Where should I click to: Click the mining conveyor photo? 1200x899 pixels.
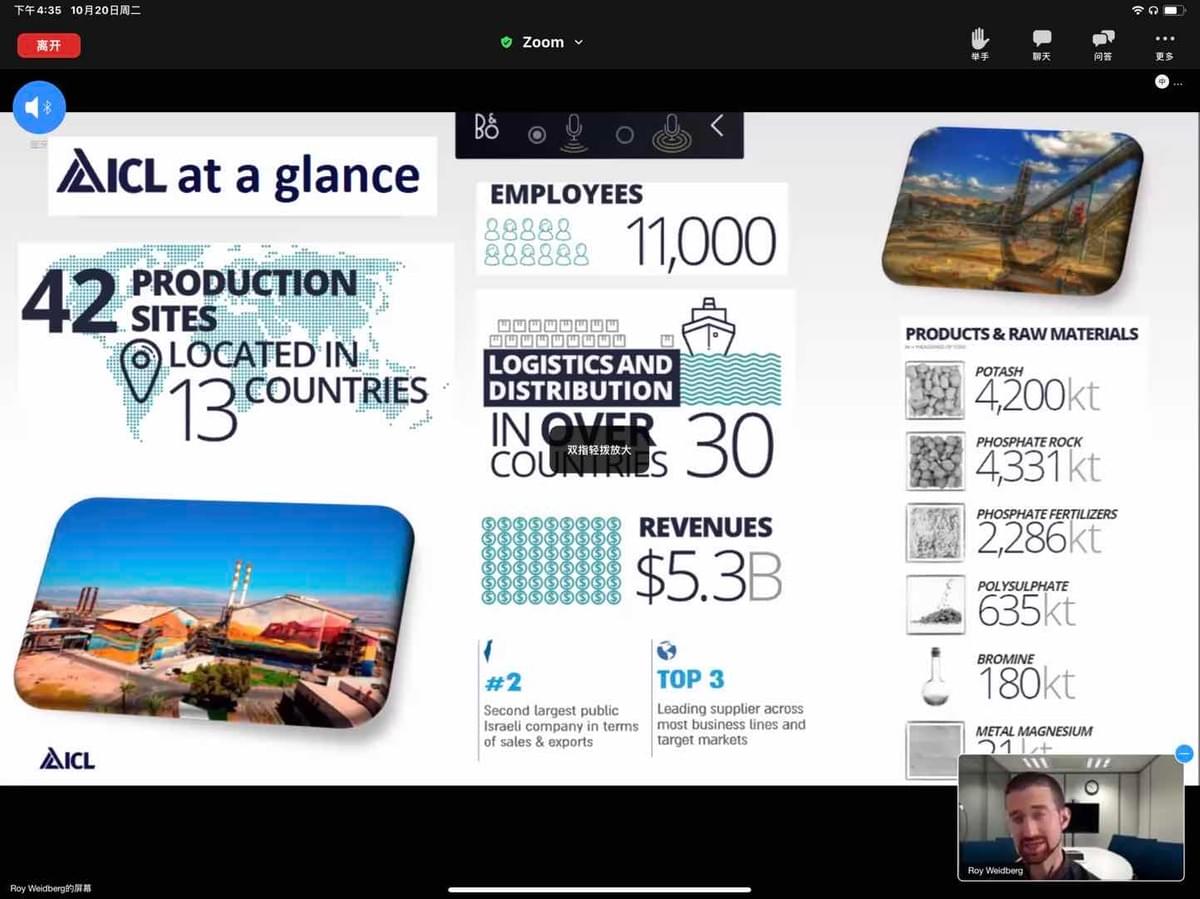click(x=1012, y=210)
